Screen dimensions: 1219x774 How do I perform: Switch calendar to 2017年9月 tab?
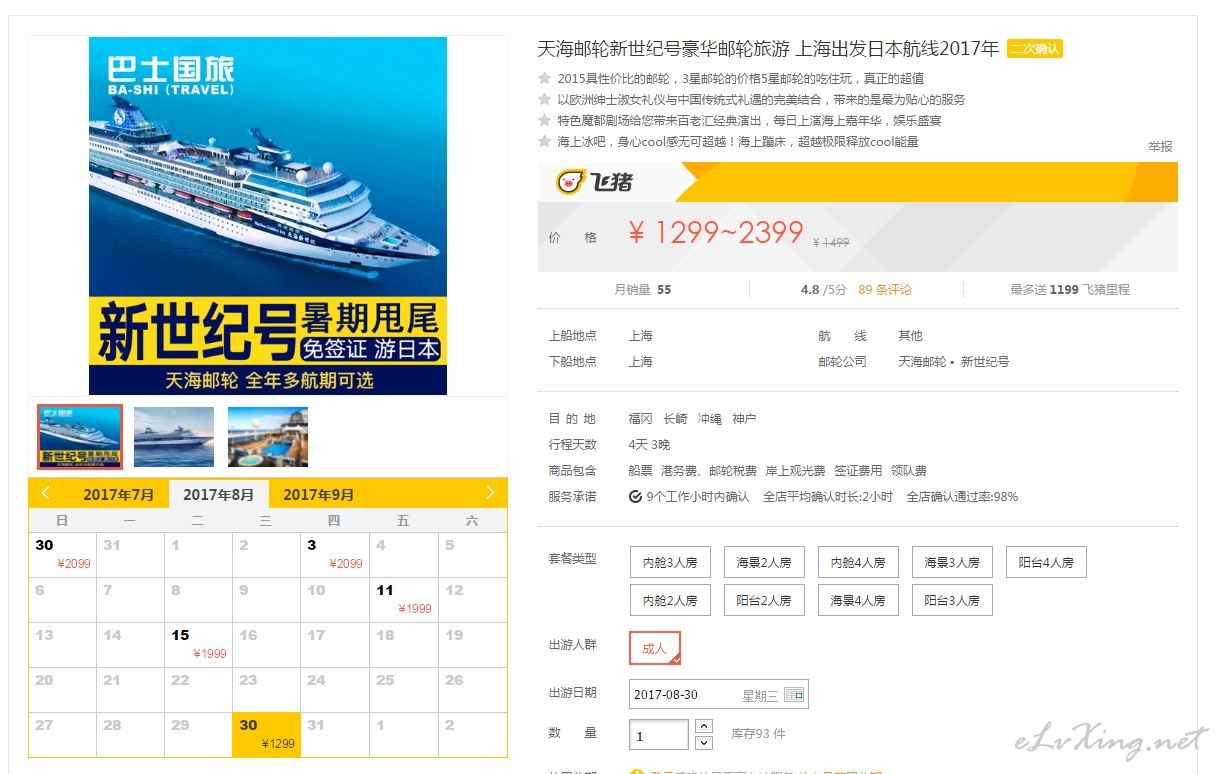point(319,494)
